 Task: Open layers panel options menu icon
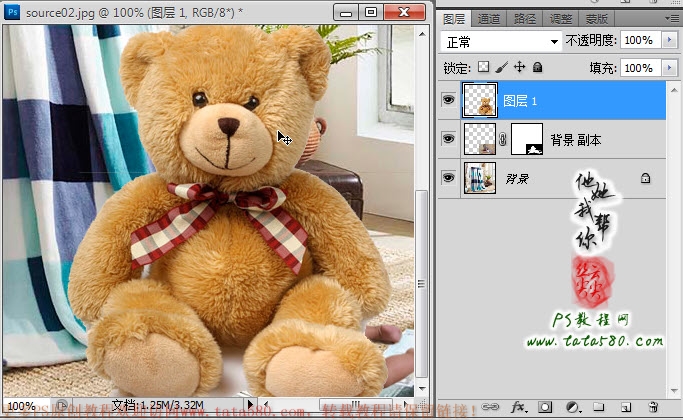tap(672, 18)
